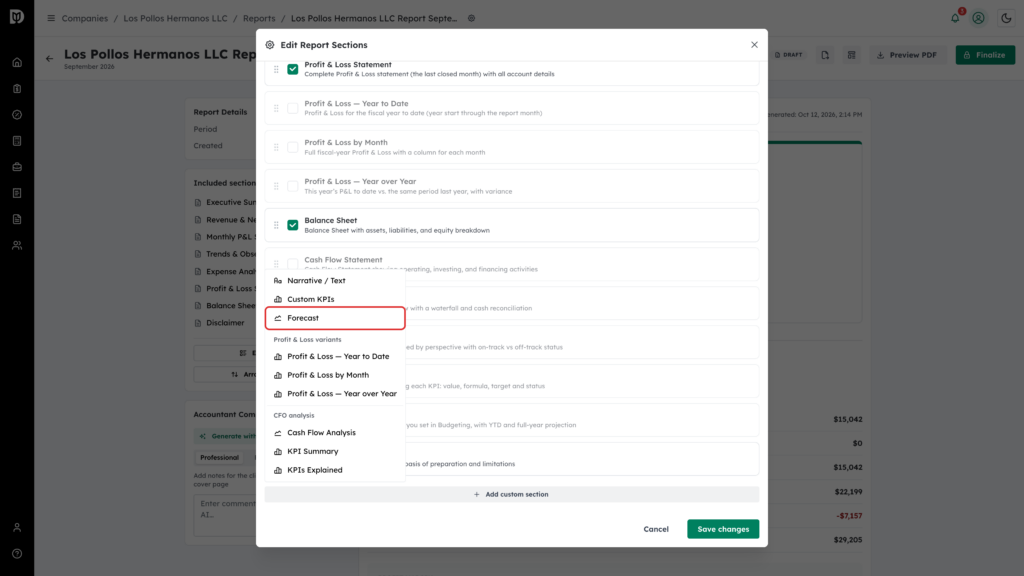1024x576 pixels.
Task: Select KPIs Explained from the menu
Action: tap(335, 470)
